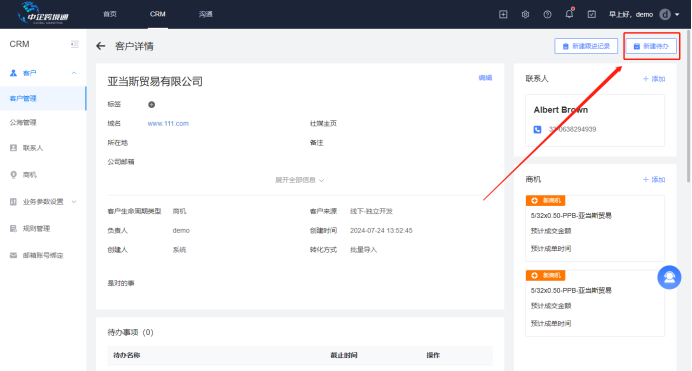Click the 商机 lightbulb icon in sidebar
Image resolution: width=692 pixels, height=371 pixels.
[x=13, y=175]
